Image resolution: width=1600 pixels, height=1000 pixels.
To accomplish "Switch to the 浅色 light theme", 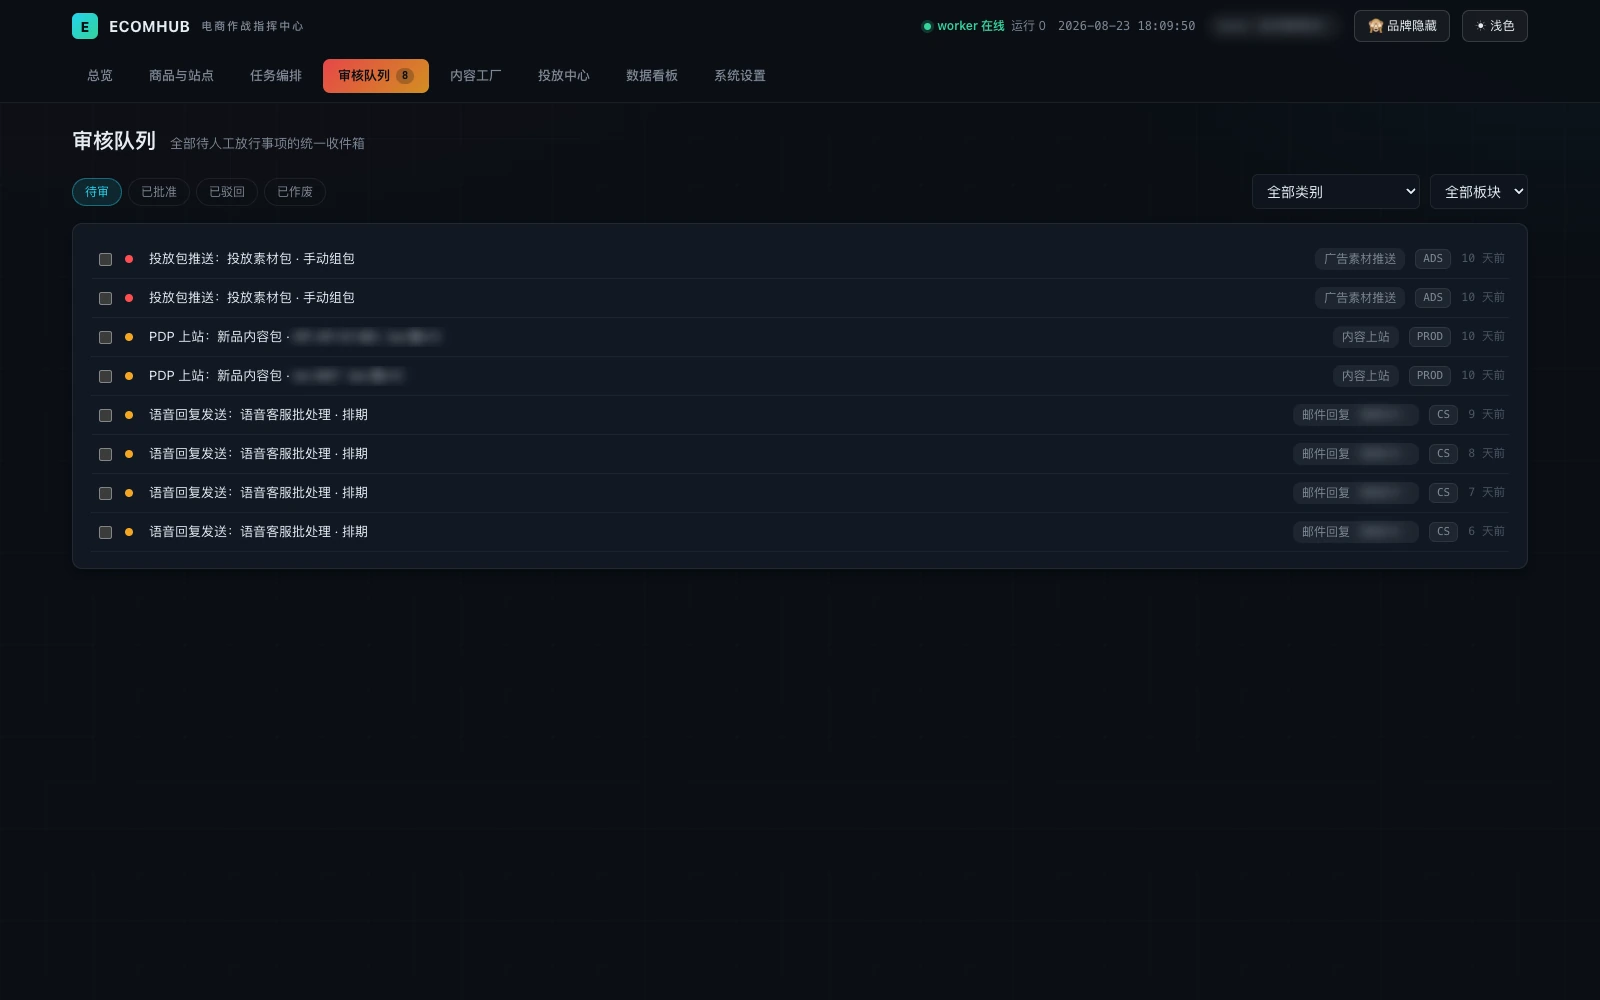I will click(1494, 26).
